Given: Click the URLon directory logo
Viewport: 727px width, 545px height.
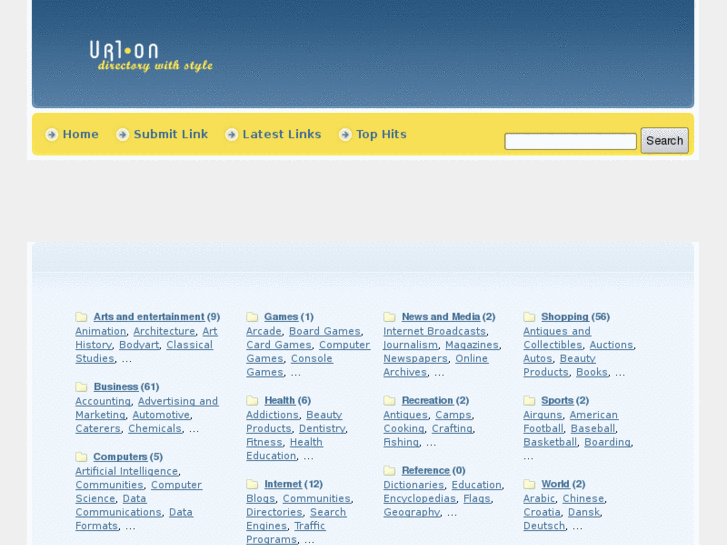Looking at the screenshot, I should (x=151, y=56).
